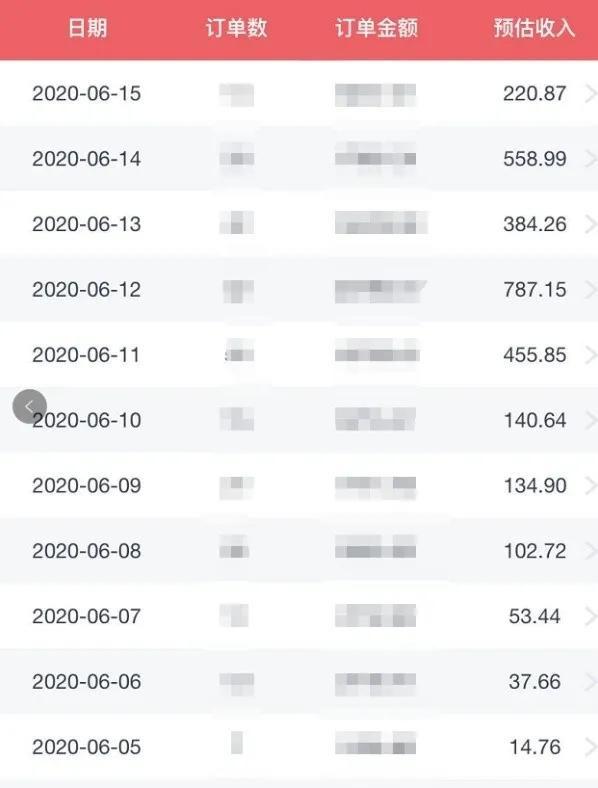Tap chevron at the 140.64 row

(x=591, y=420)
